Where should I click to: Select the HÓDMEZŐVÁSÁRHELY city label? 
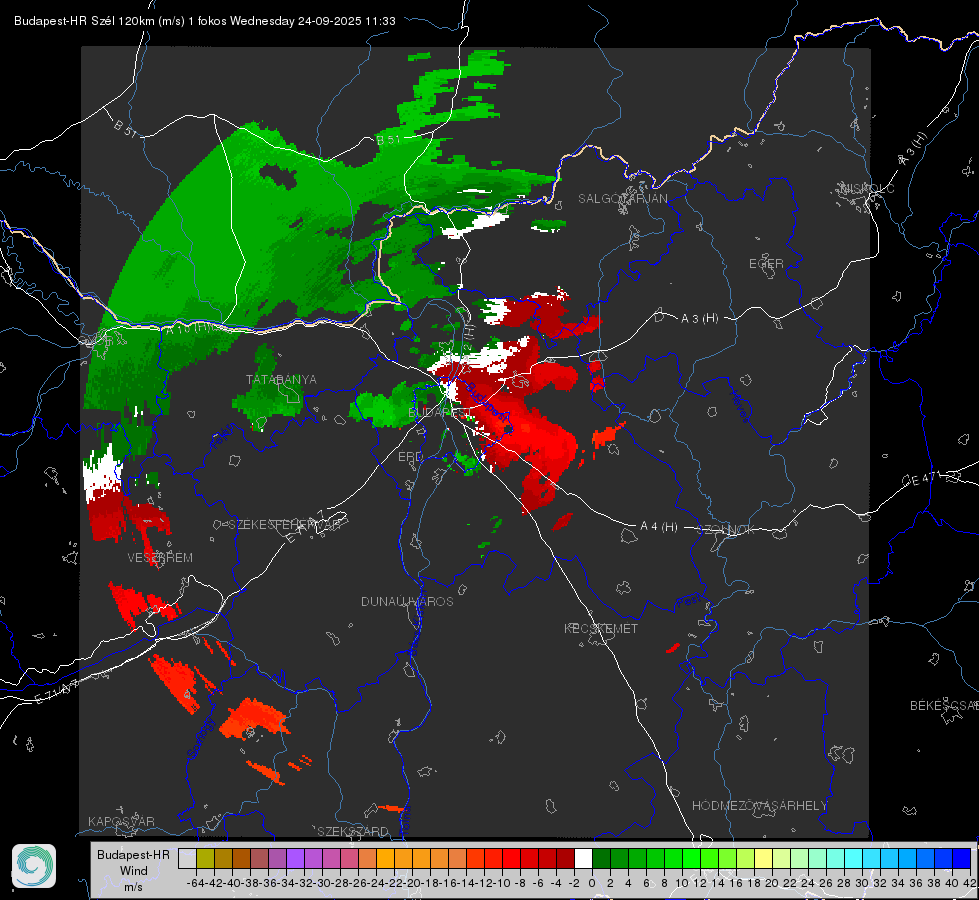(x=759, y=806)
